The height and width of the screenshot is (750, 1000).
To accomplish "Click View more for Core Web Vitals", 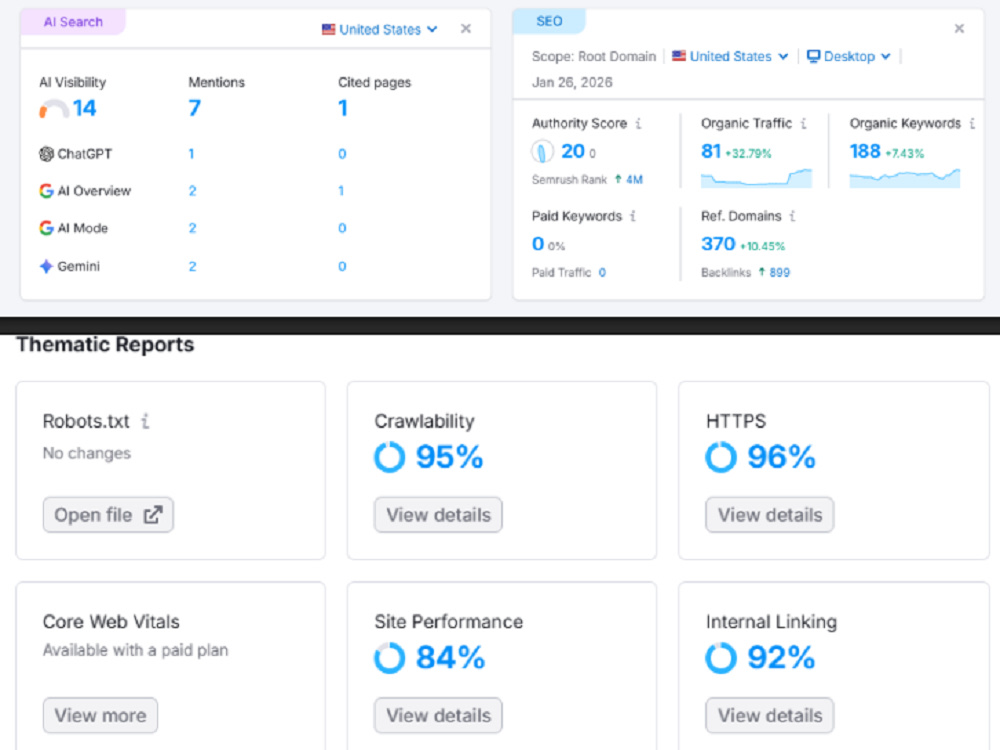I will pyautogui.click(x=100, y=716).
